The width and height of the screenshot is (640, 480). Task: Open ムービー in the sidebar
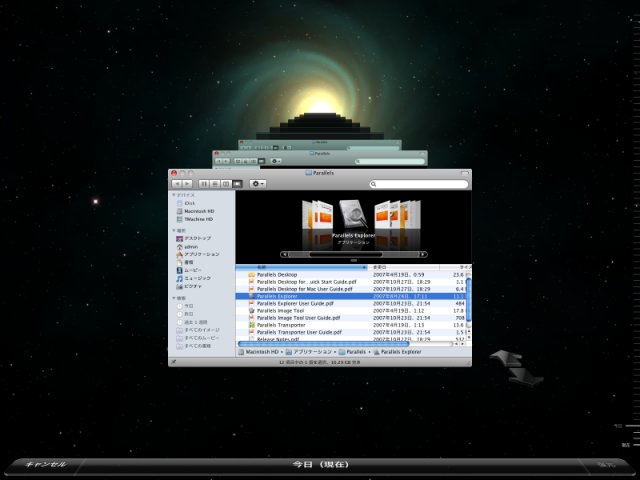[x=189, y=270]
